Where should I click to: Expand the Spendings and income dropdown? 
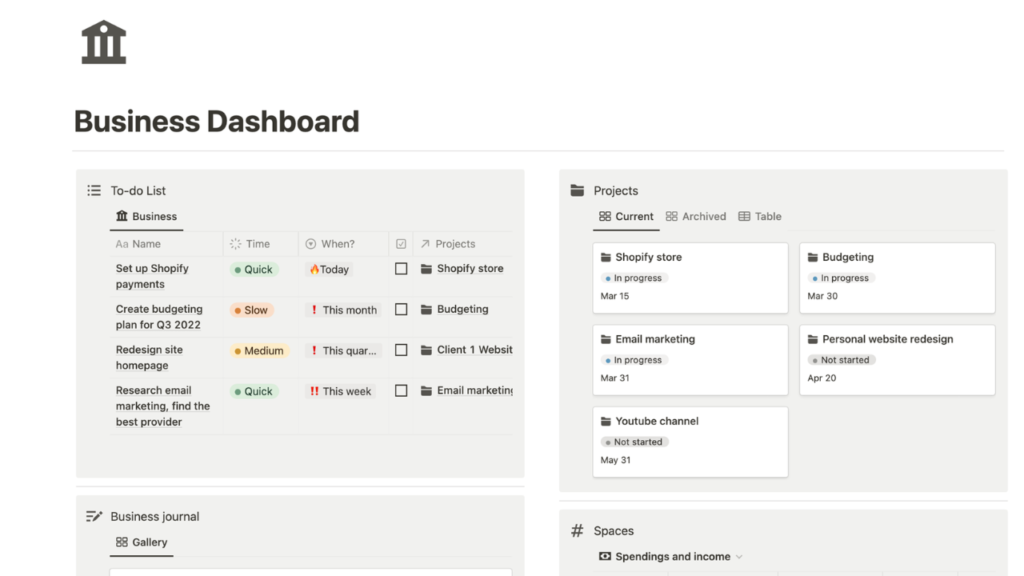click(739, 557)
